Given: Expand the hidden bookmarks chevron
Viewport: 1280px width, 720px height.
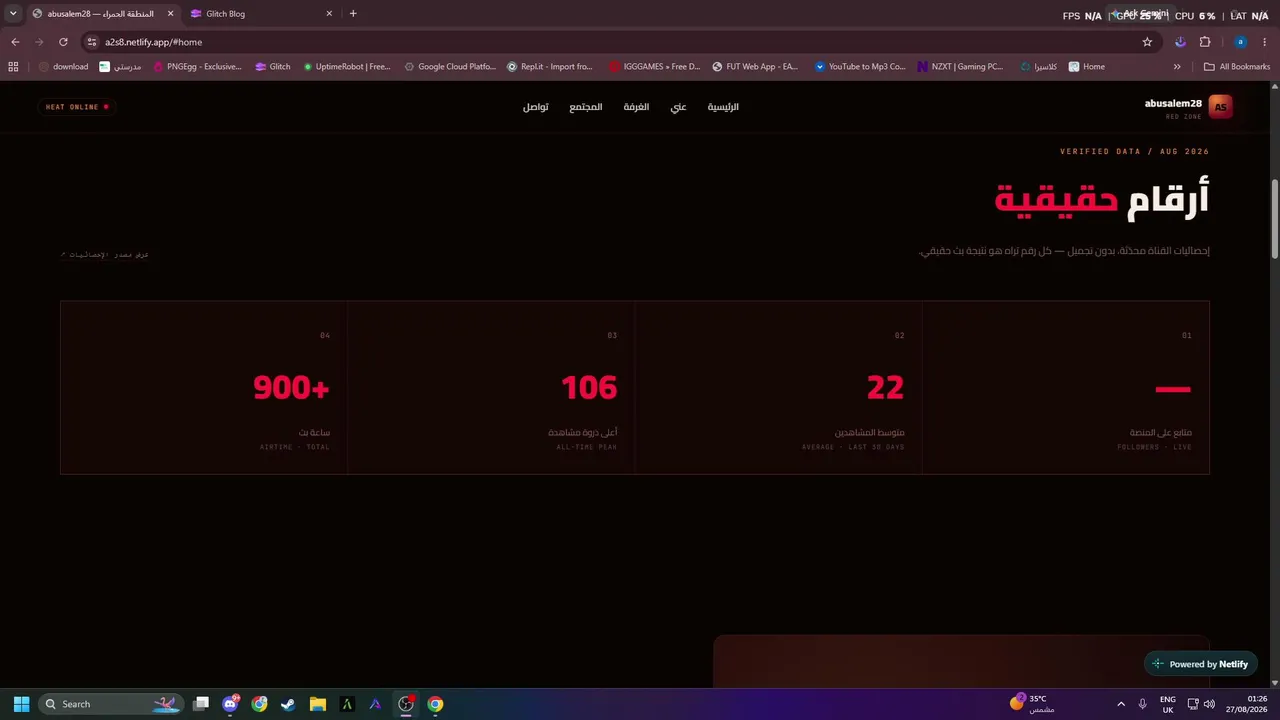Looking at the screenshot, I should click(x=1177, y=67).
